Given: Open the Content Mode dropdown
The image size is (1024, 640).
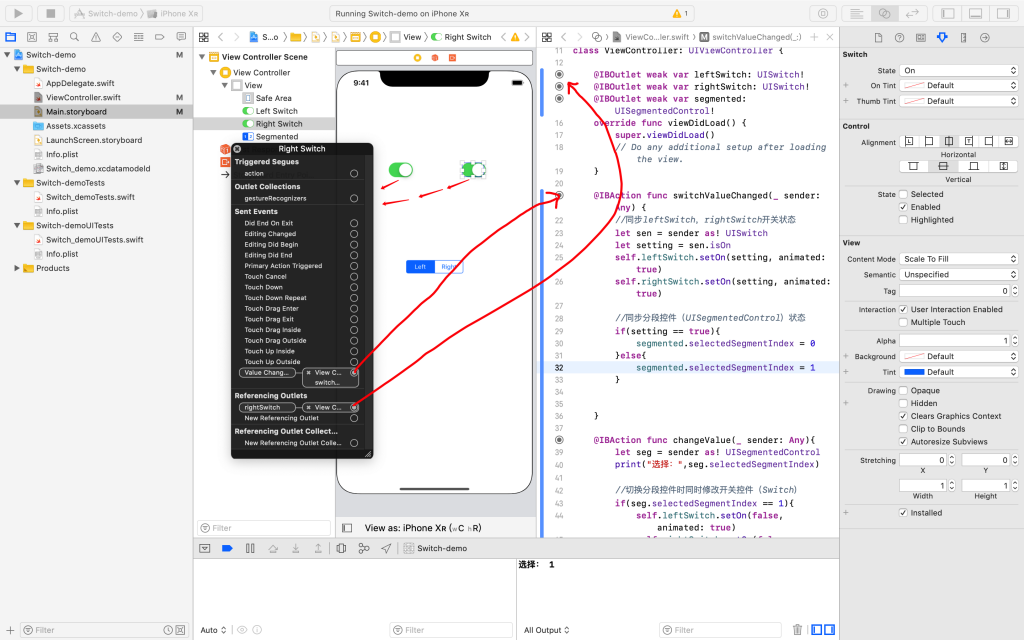Looking at the screenshot, I should click(x=958, y=259).
